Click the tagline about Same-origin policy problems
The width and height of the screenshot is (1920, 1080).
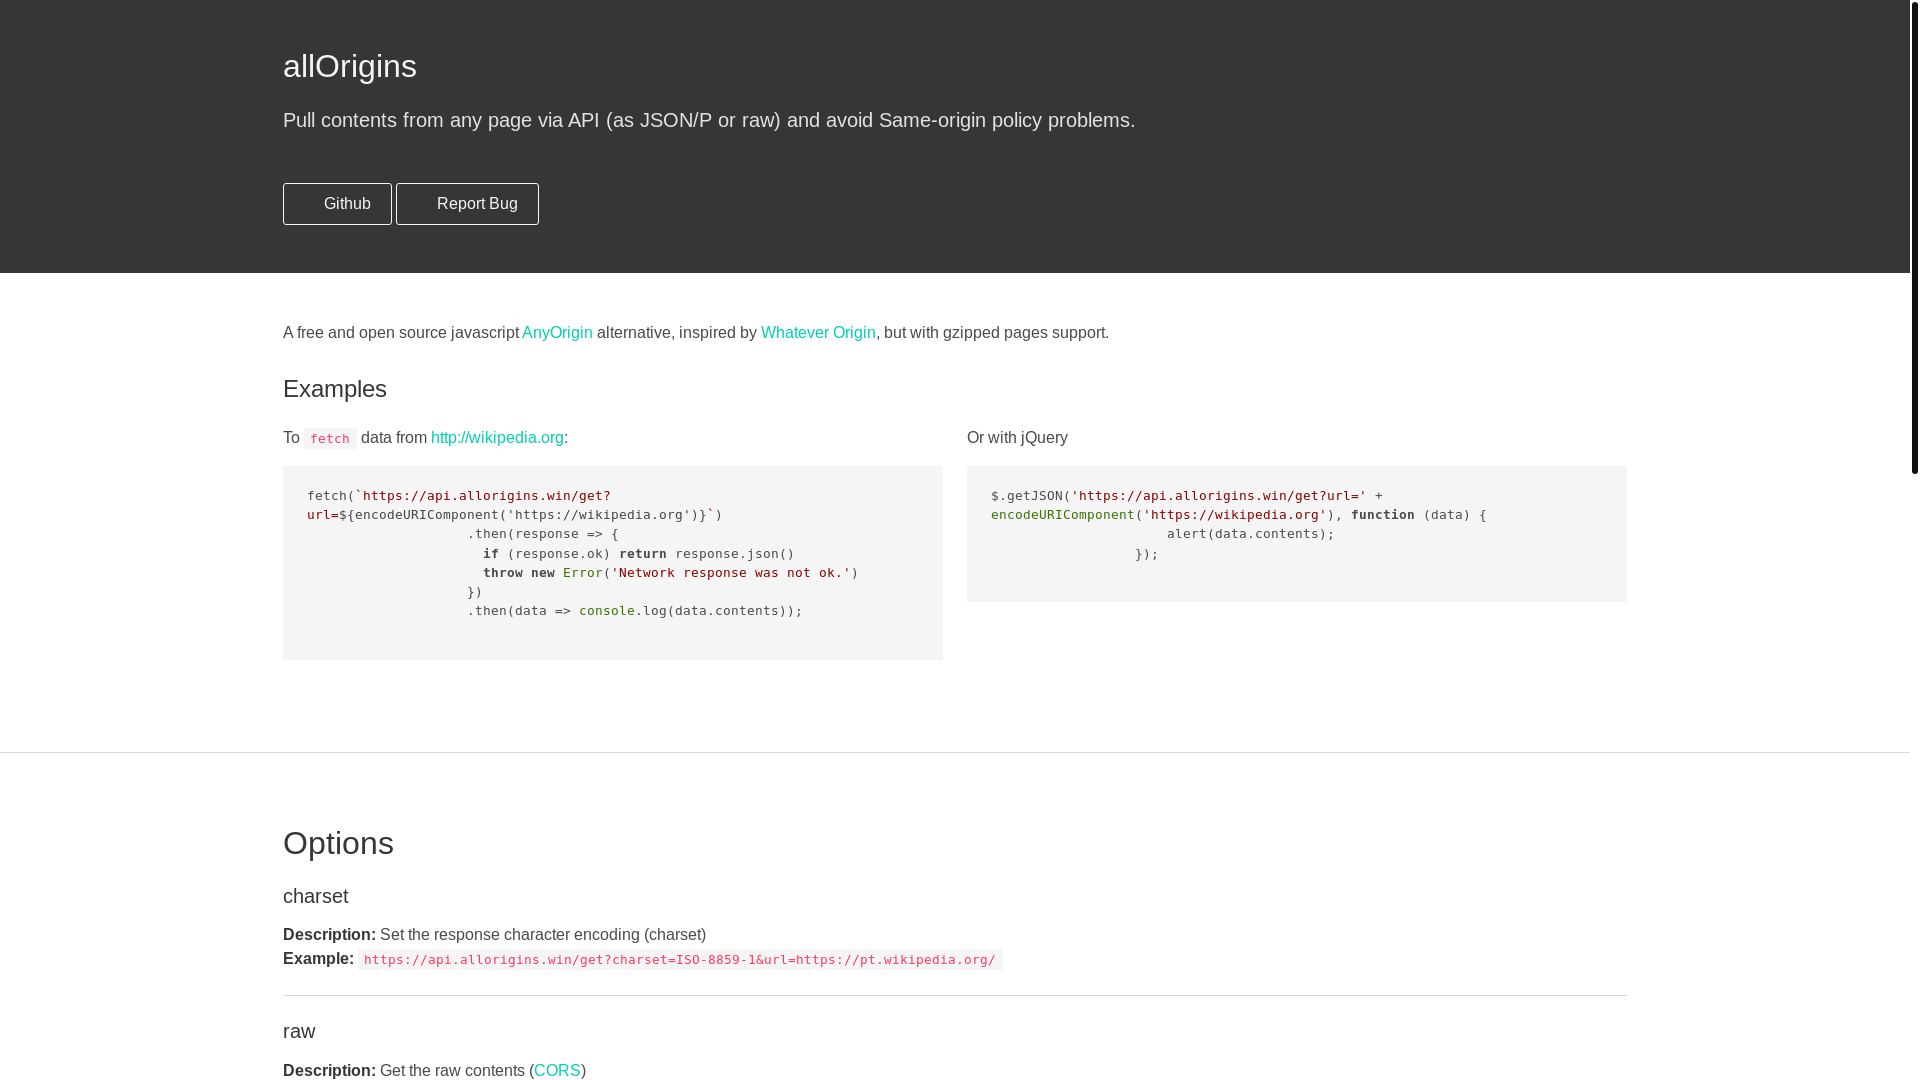(709, 120)
